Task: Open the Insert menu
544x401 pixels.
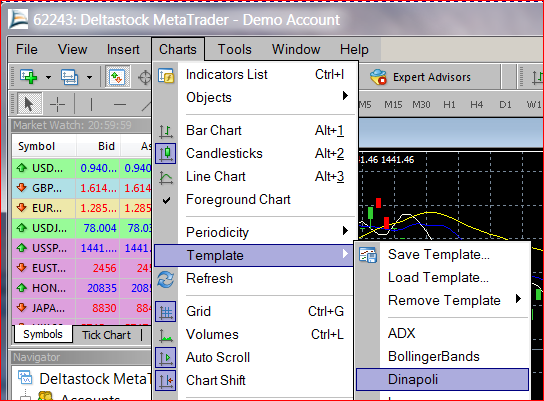Action: click(x=123, y=49)
